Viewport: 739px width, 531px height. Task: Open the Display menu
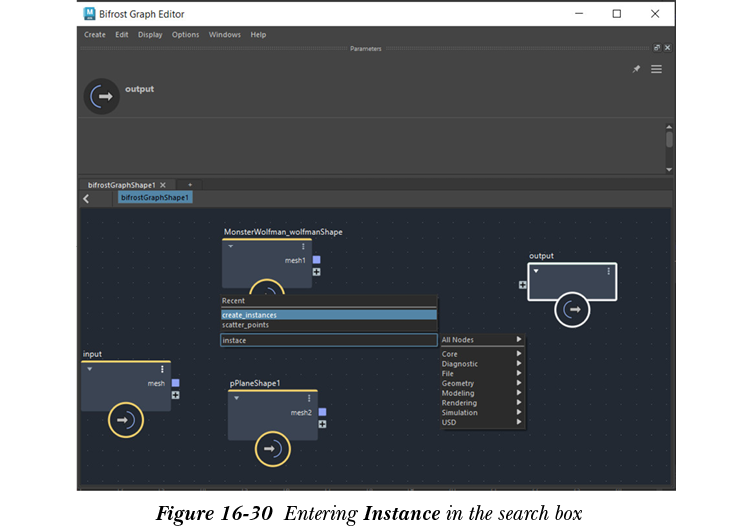(x=150, y=35)
